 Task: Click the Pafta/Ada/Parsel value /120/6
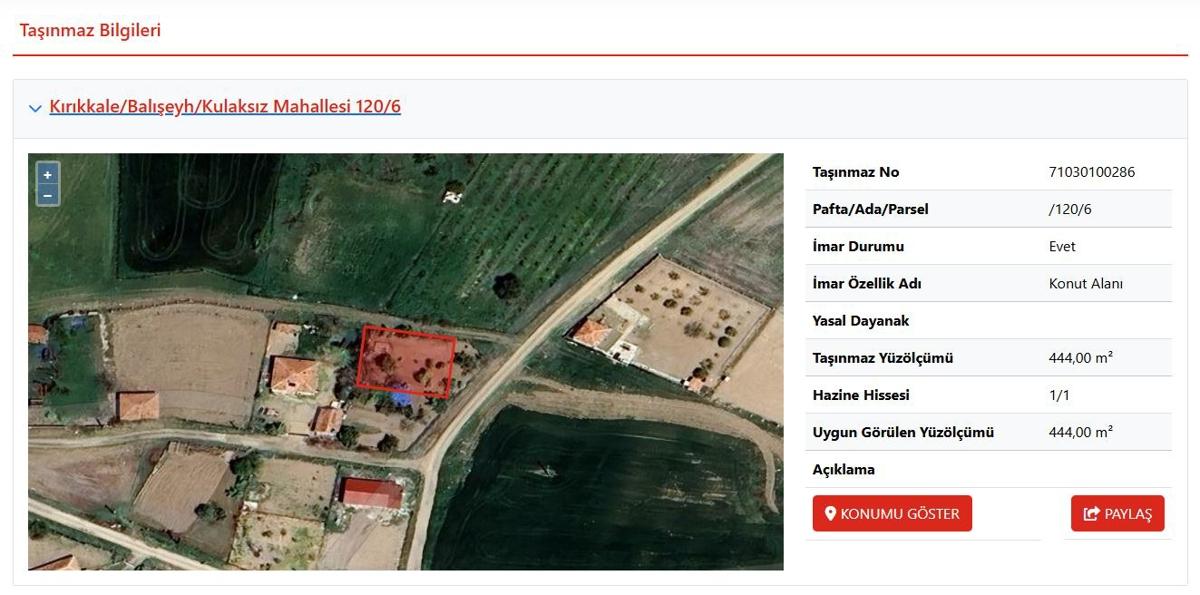1069,209
